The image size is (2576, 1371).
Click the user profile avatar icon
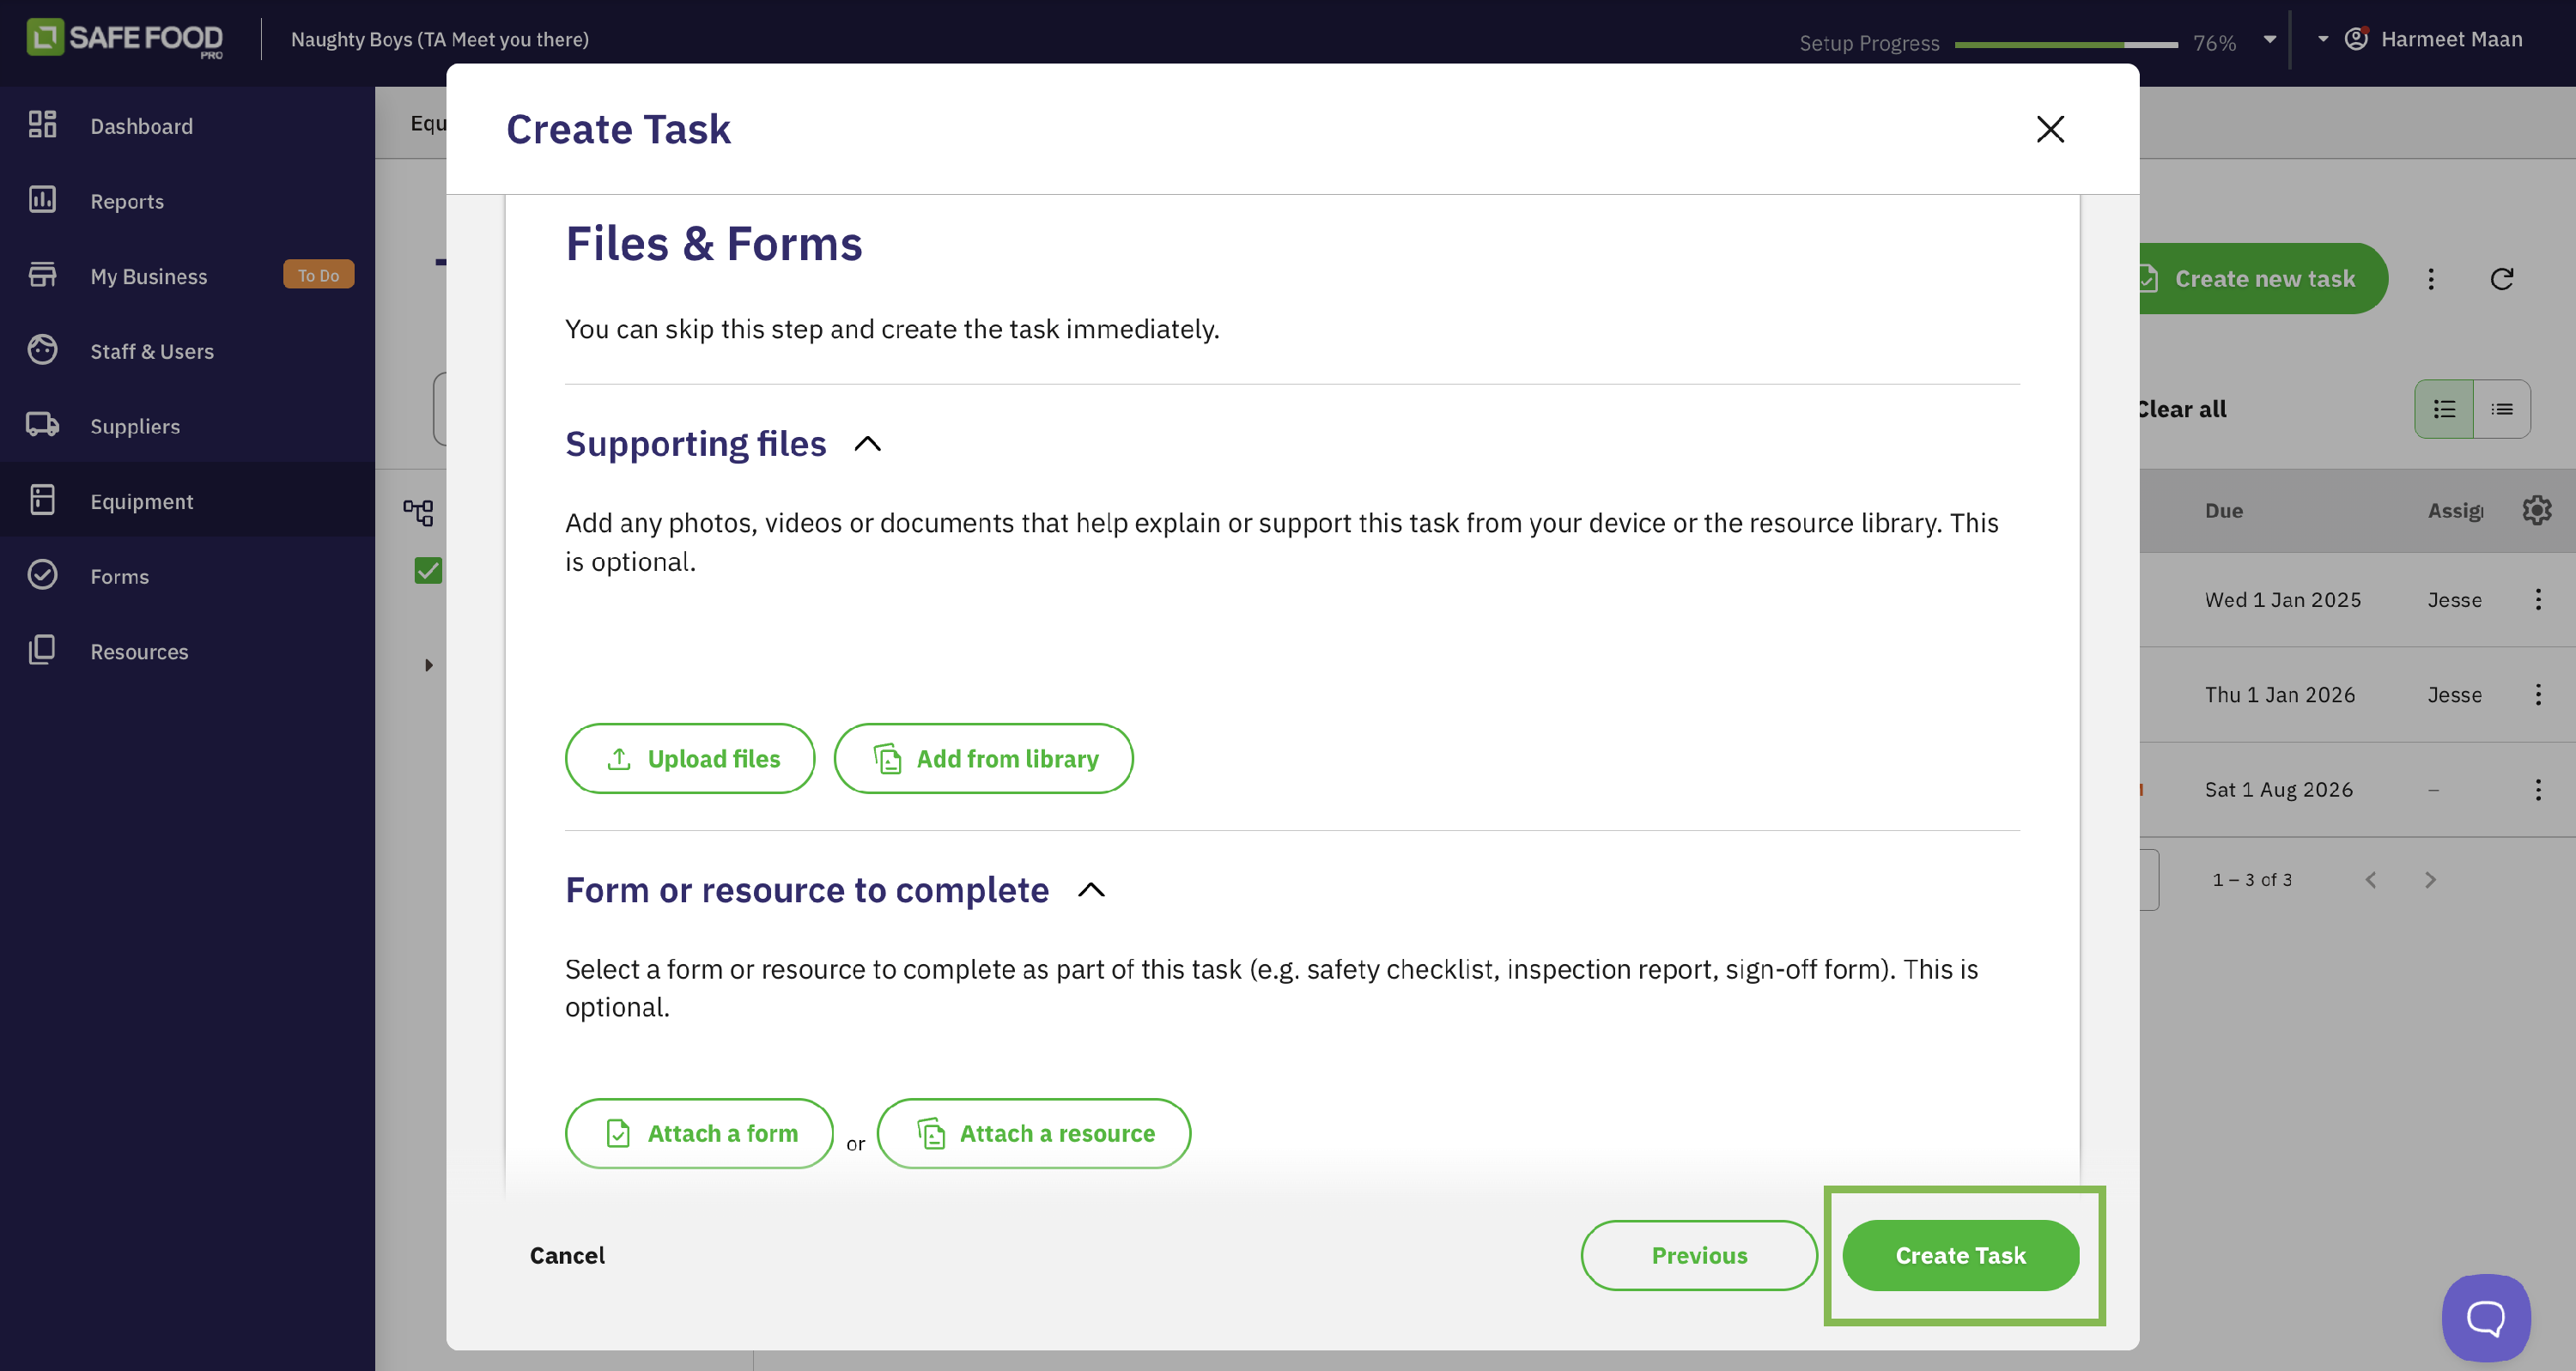pyautogui.click(x=2356, y=39)
